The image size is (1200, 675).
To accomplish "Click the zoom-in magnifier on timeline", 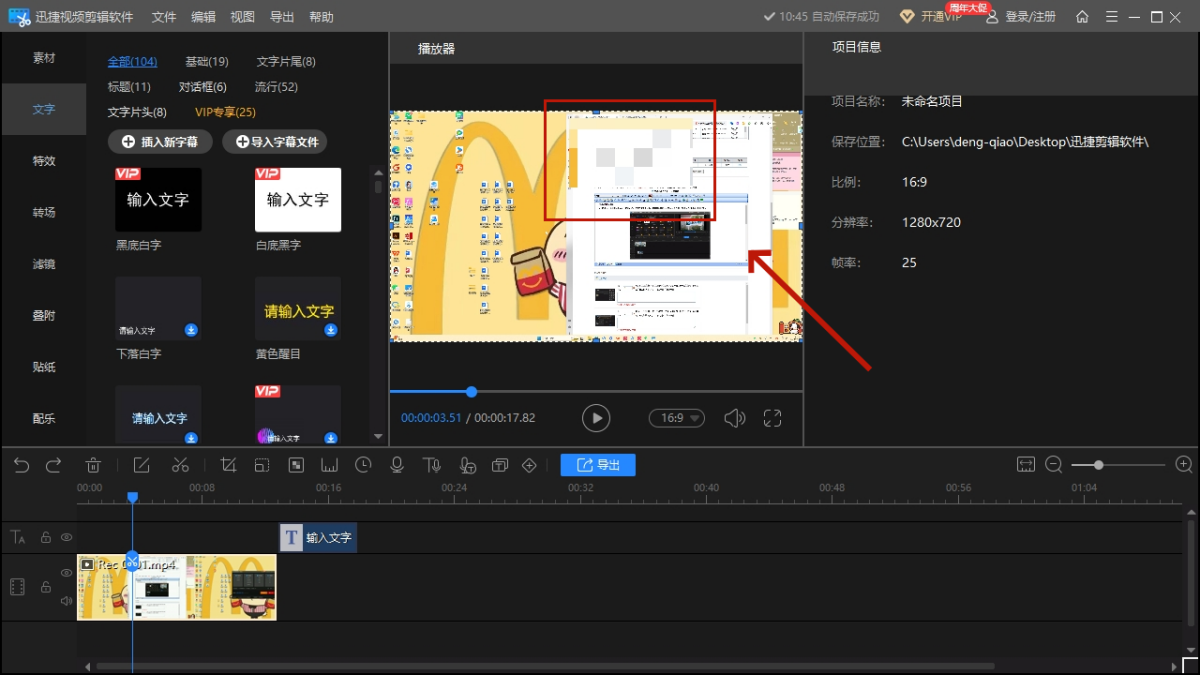I will 1184,465.
